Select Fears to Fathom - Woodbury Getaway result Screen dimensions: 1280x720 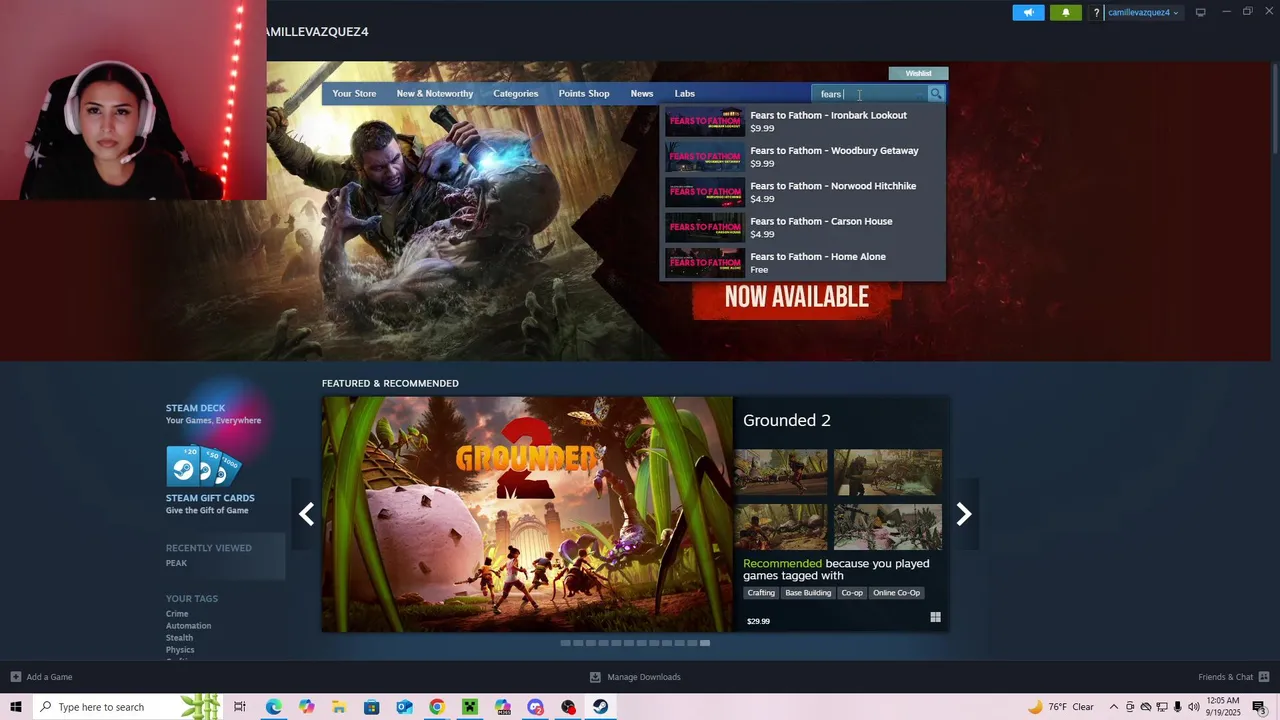coord(803,157)
